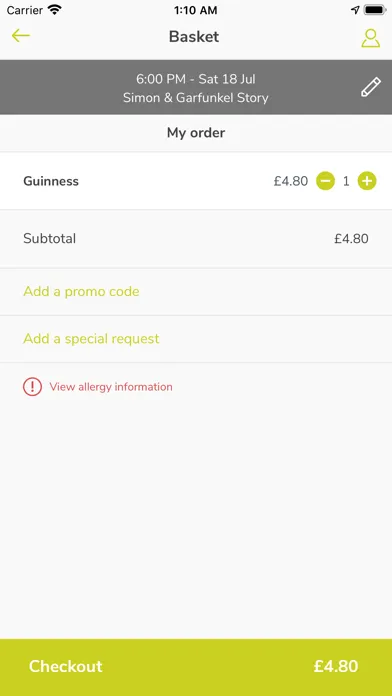Tap the Simon & Garfunkel Story event name
Image resolution: width=392 pixels, height=696 pixels.
click(x=196, y=98)
